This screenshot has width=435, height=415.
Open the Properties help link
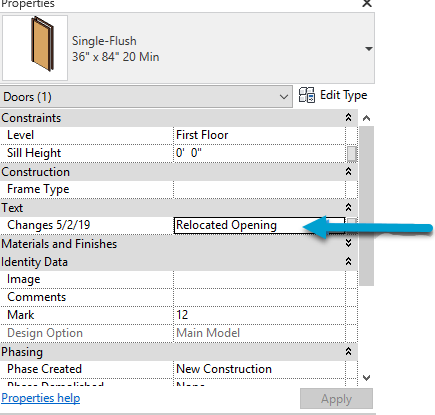point(41,398)
